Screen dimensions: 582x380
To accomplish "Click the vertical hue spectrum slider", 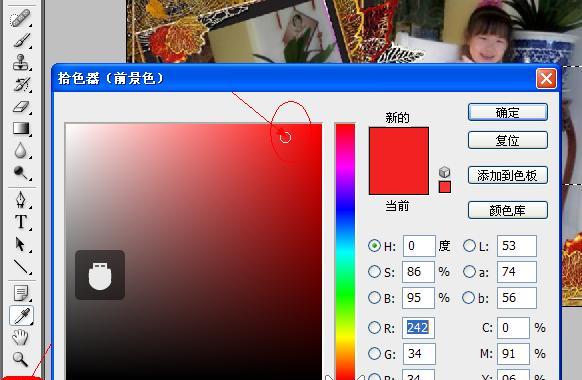I will click(345, 252).
